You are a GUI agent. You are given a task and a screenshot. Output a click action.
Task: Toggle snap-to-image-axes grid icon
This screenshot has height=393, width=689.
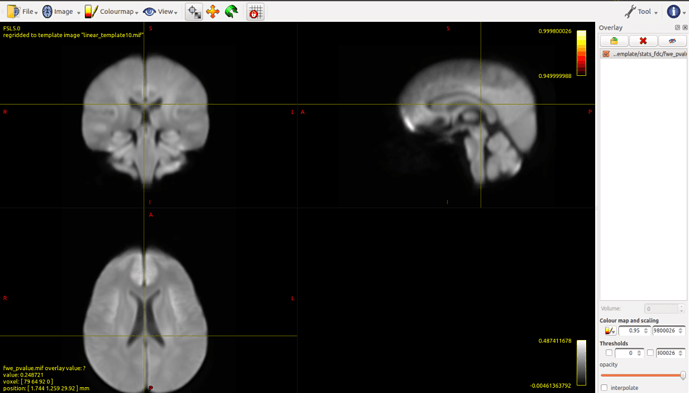(255, 12)
